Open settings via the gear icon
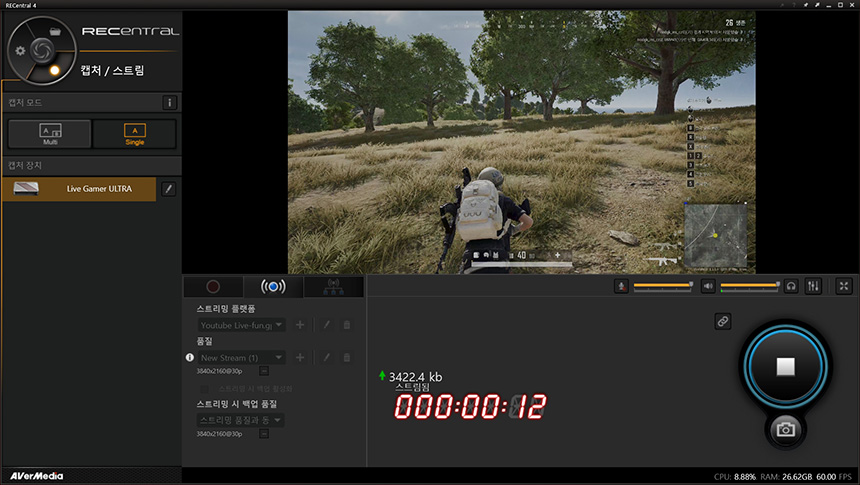860x485 pixels. pyautogui.click(x=20, y=50)
